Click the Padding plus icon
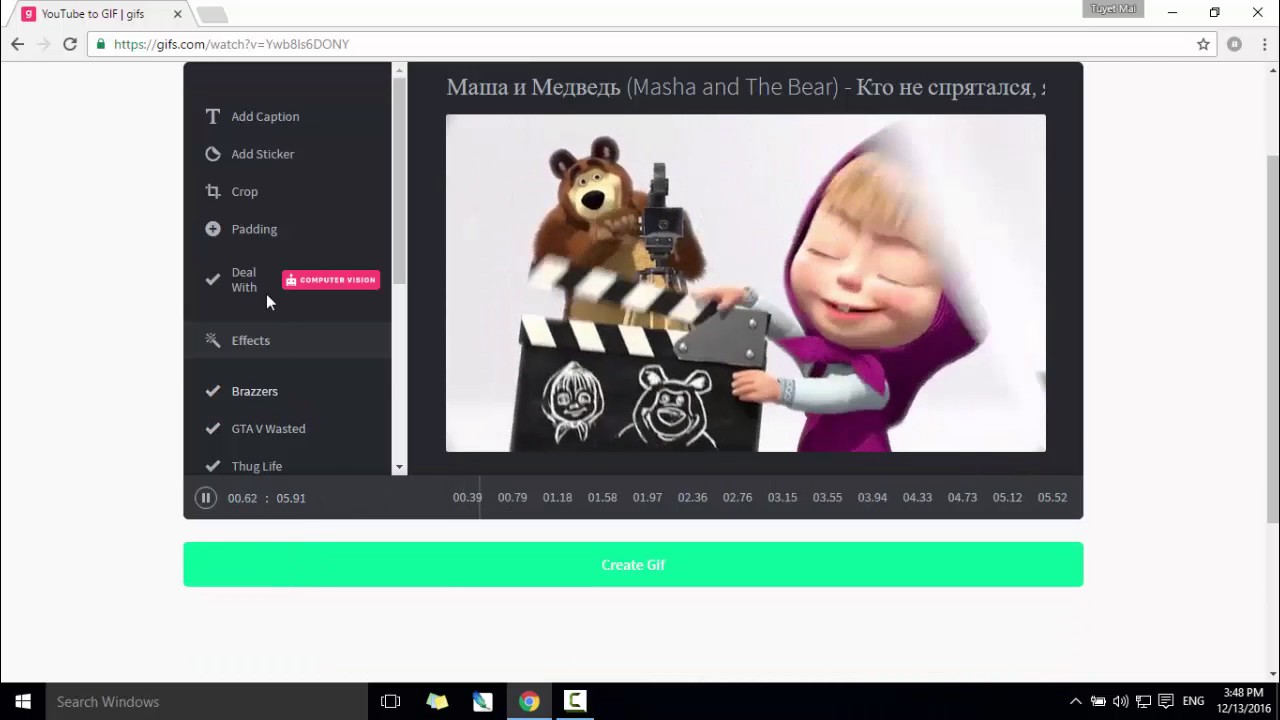Viewport: 1280px width, 720px height. [213, 229]
